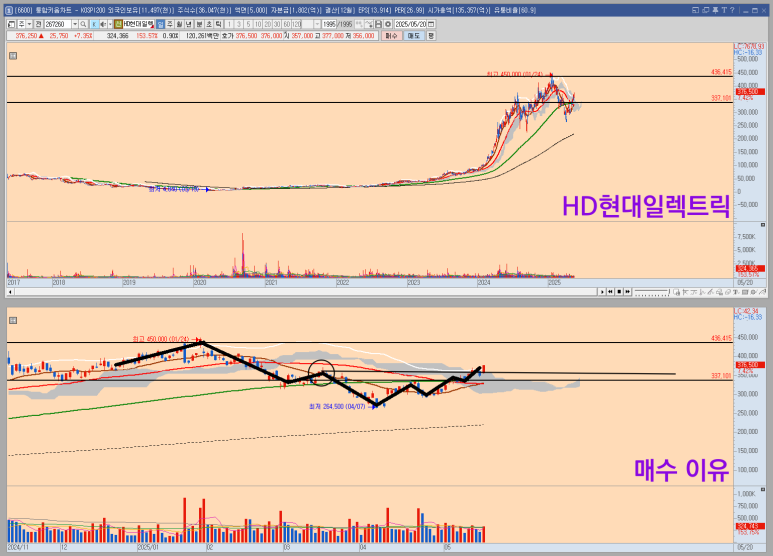
Task: Click the duplicate screen icon in title bar
Action: click(x=705, y=10)
